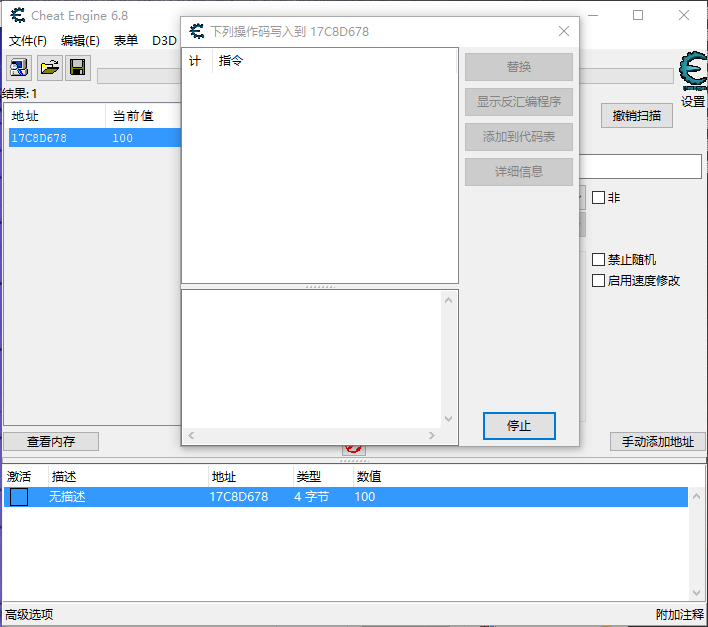
Task: Click the red clear list icon
Action: coord(353,449)
